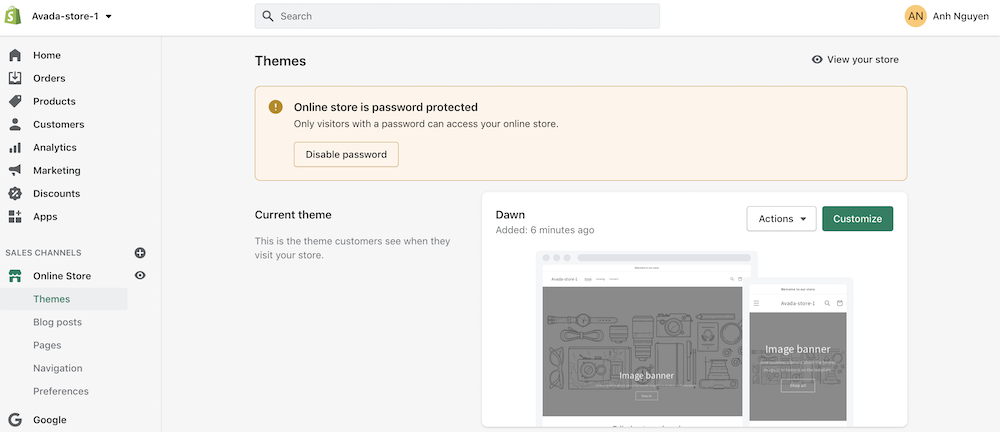Open Discounts via its percent badge icon
This screenshot has width=1000, height=432.
click(15, 193)
